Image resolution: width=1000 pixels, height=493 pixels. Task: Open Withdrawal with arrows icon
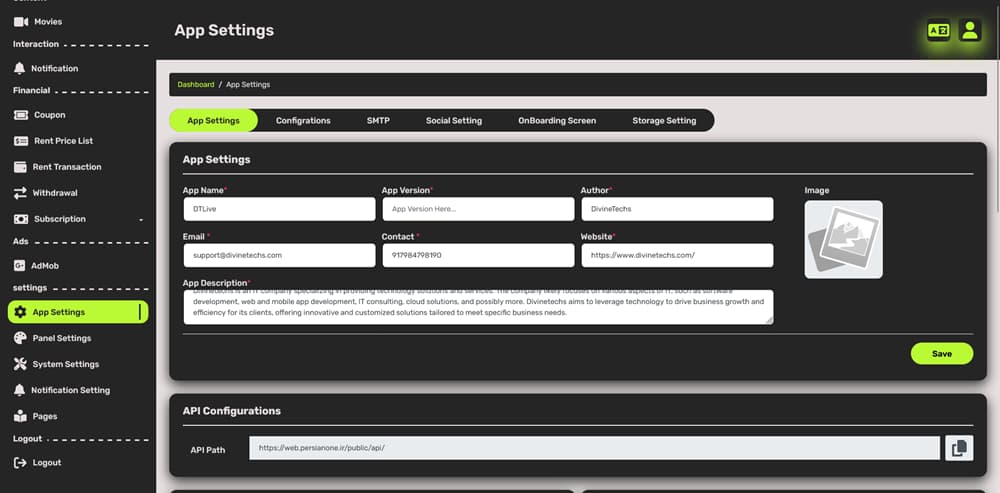21,193
